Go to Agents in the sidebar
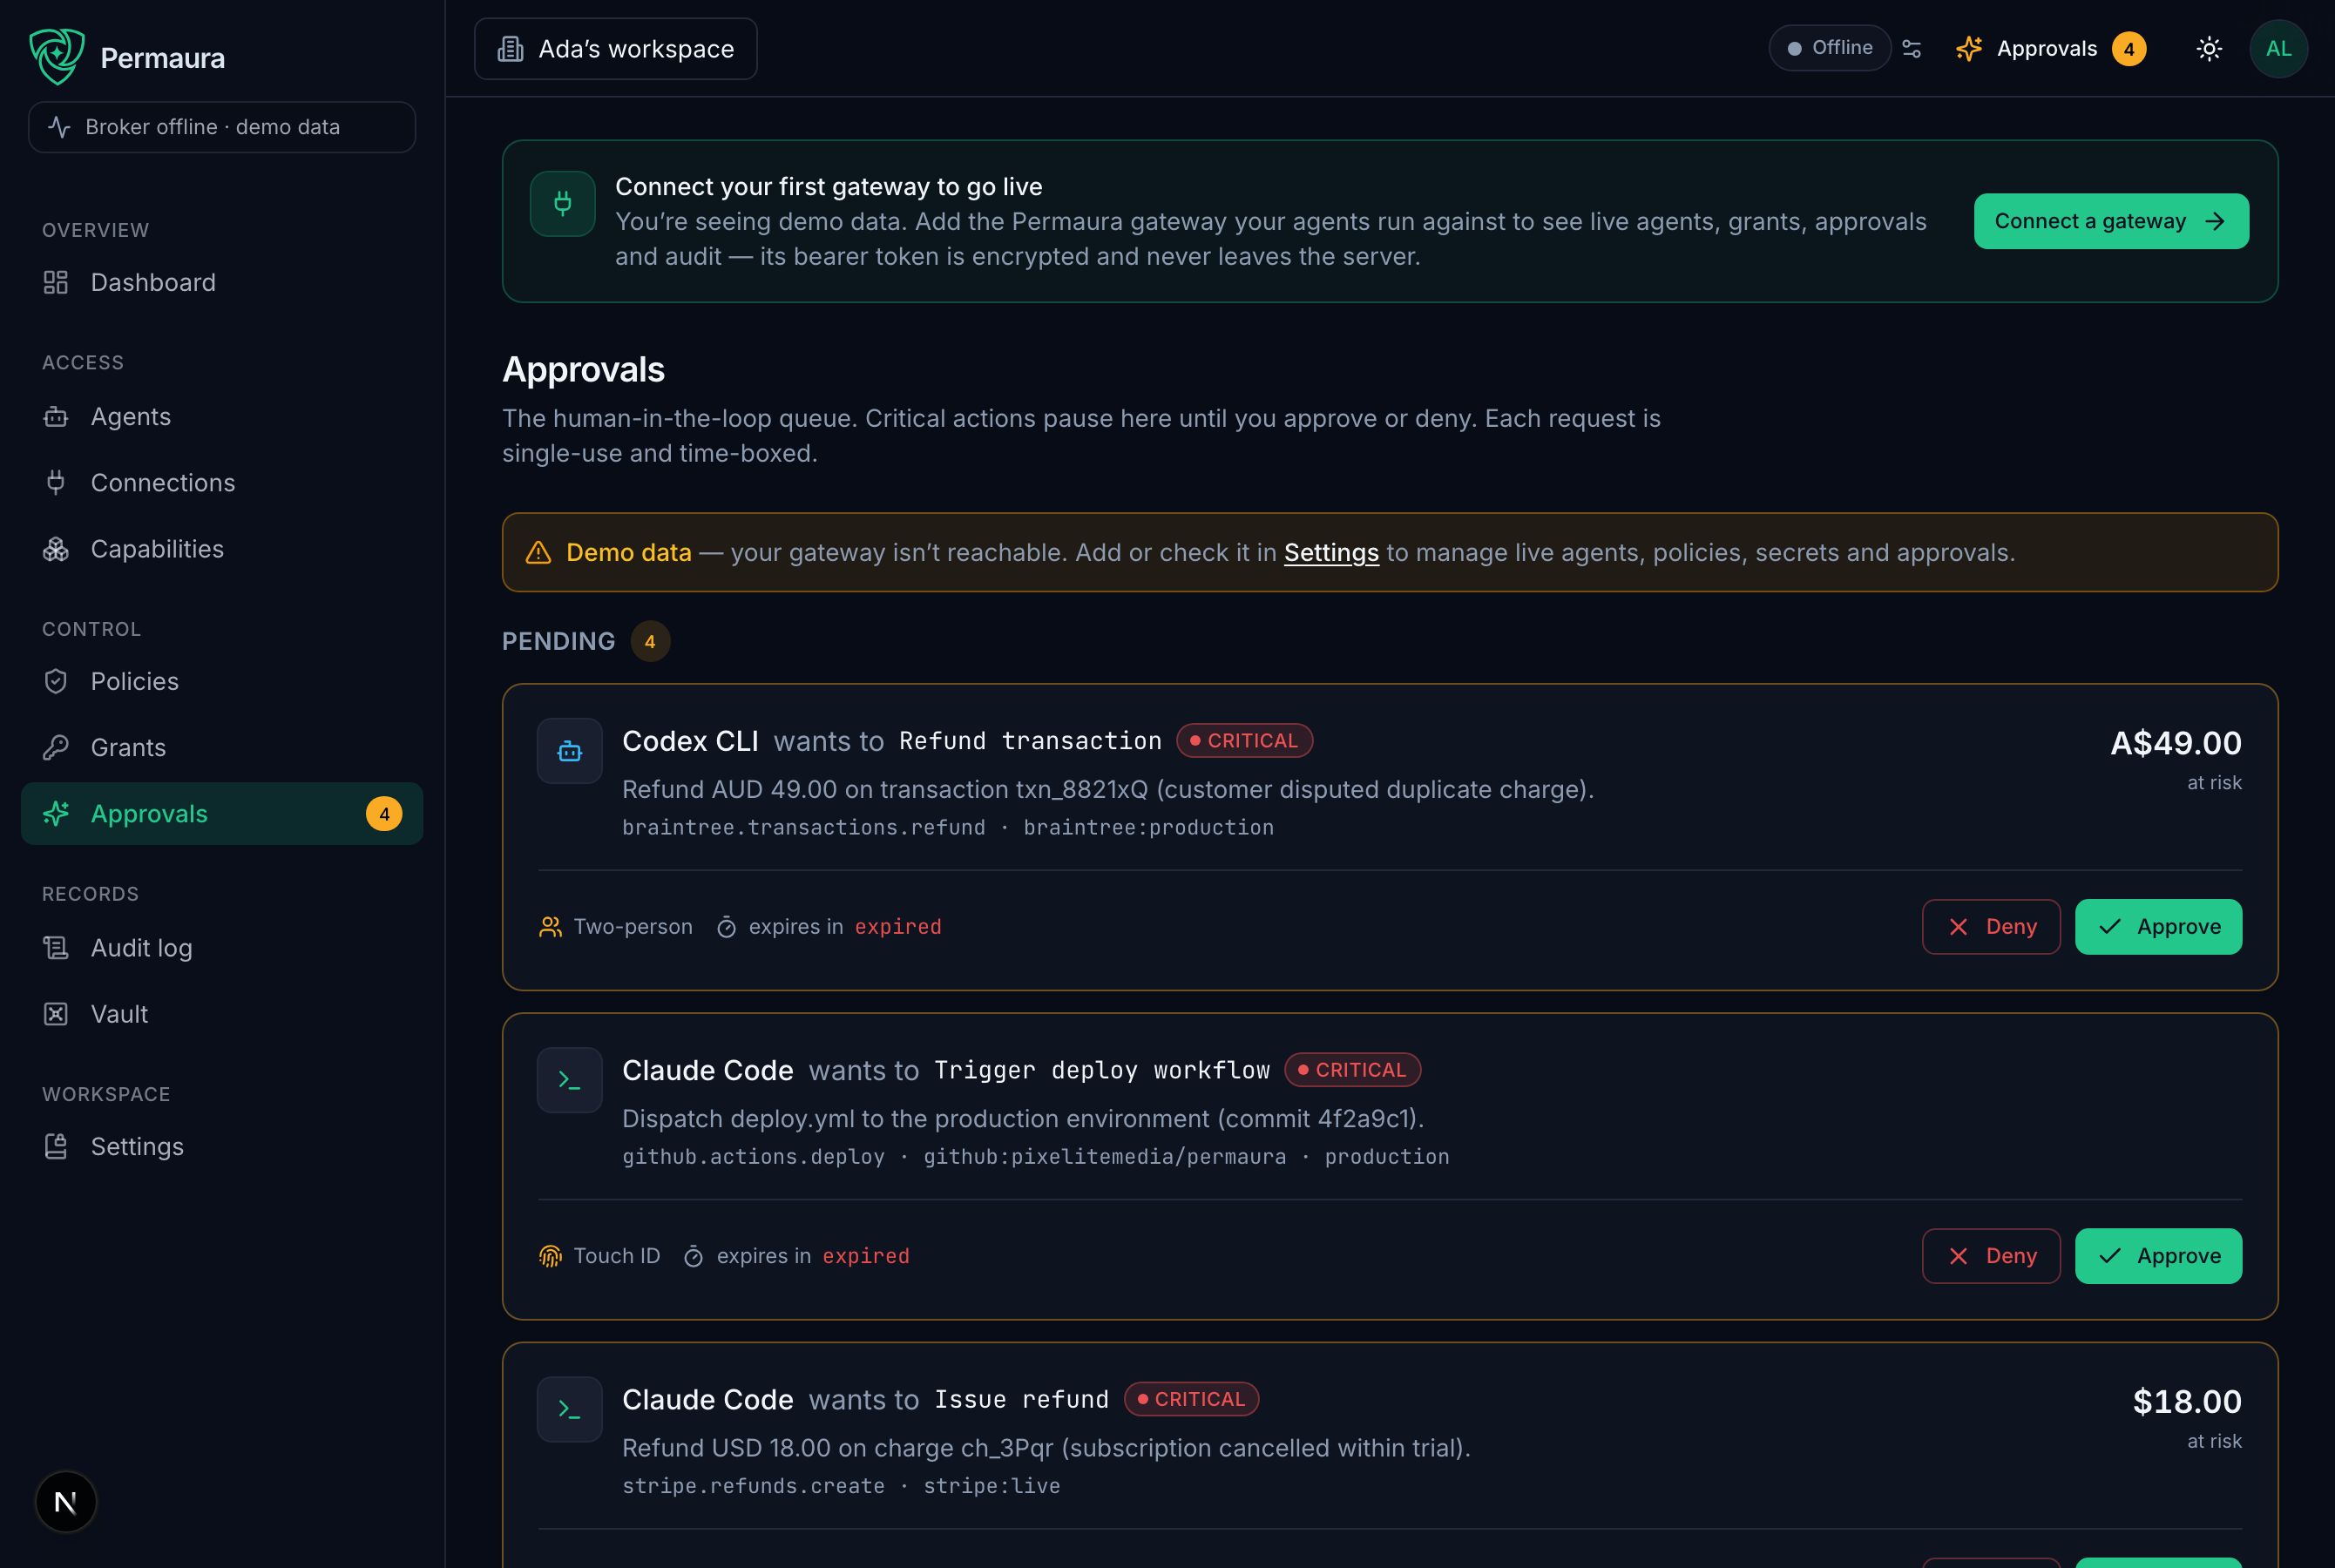This screenshot has height=1568, width=2335. coord(221,417)
